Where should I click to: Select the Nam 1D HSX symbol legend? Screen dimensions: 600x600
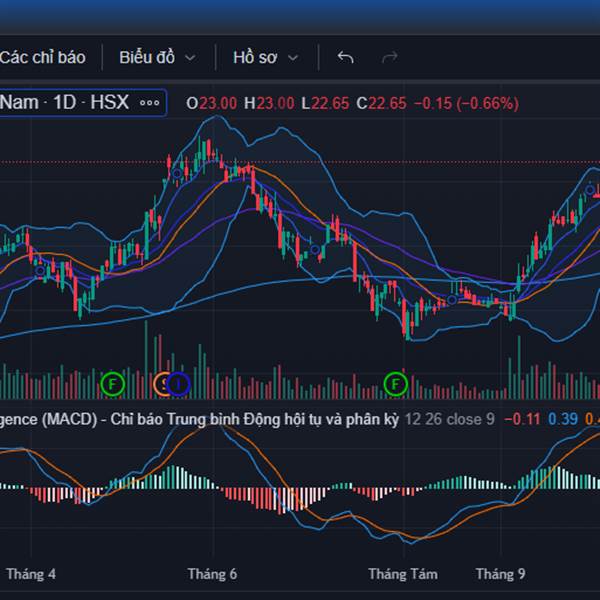[65, 103]
